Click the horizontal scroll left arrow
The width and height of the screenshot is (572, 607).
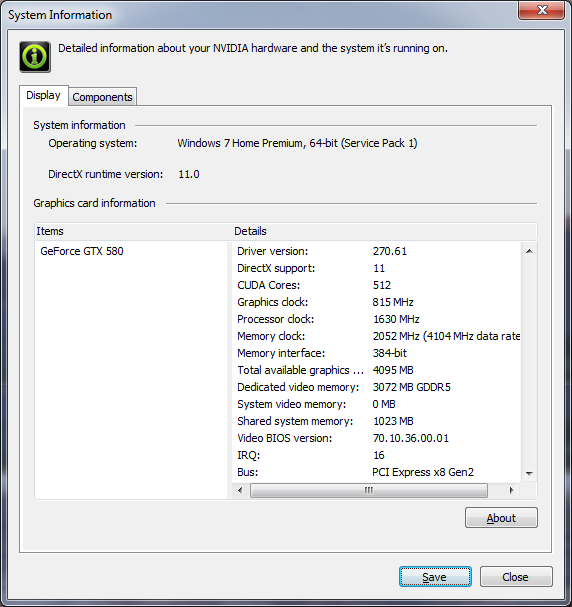point(240,490)
